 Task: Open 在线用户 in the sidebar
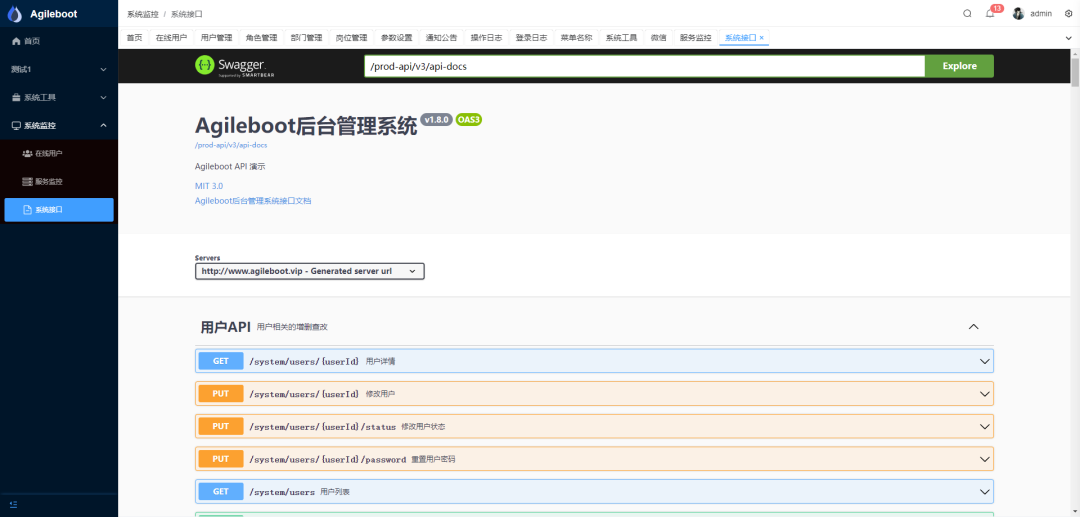coord(48,154)
